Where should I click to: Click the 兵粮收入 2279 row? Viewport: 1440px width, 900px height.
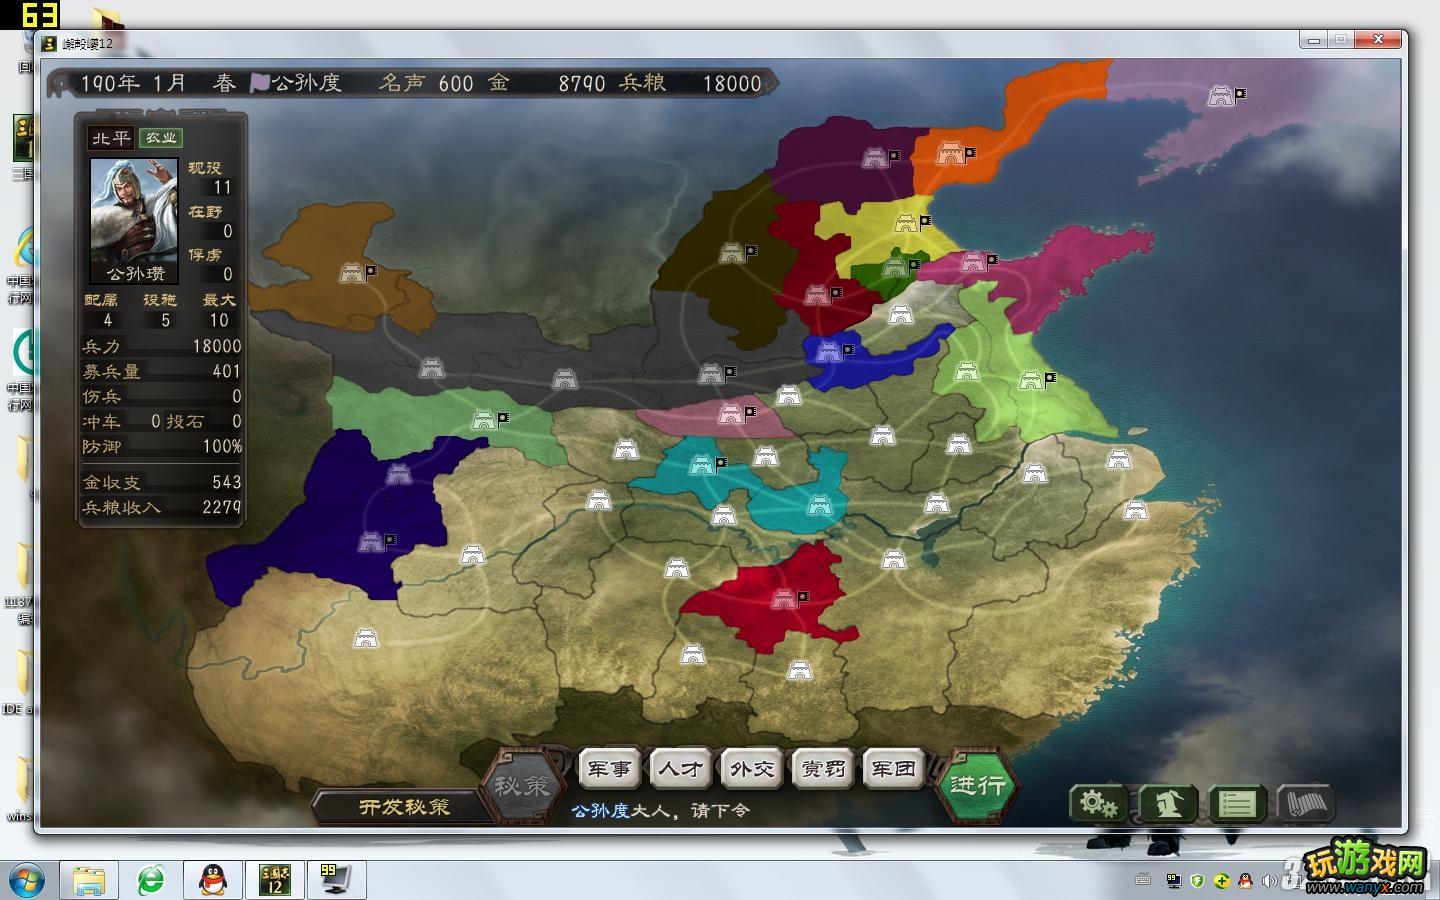[161, 507]
